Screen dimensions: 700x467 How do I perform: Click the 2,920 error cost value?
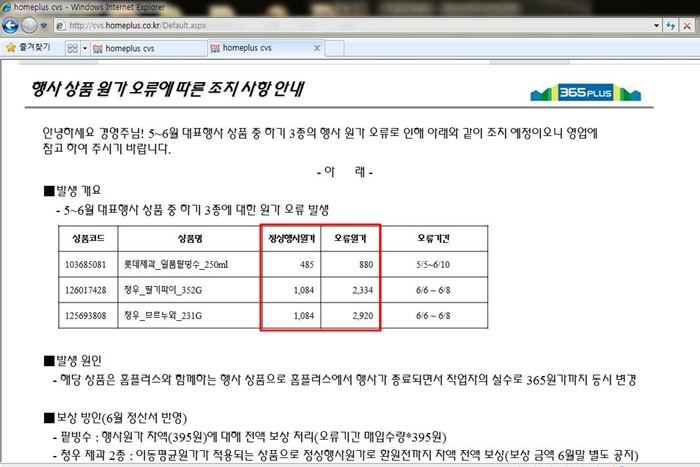coord(362,316)
